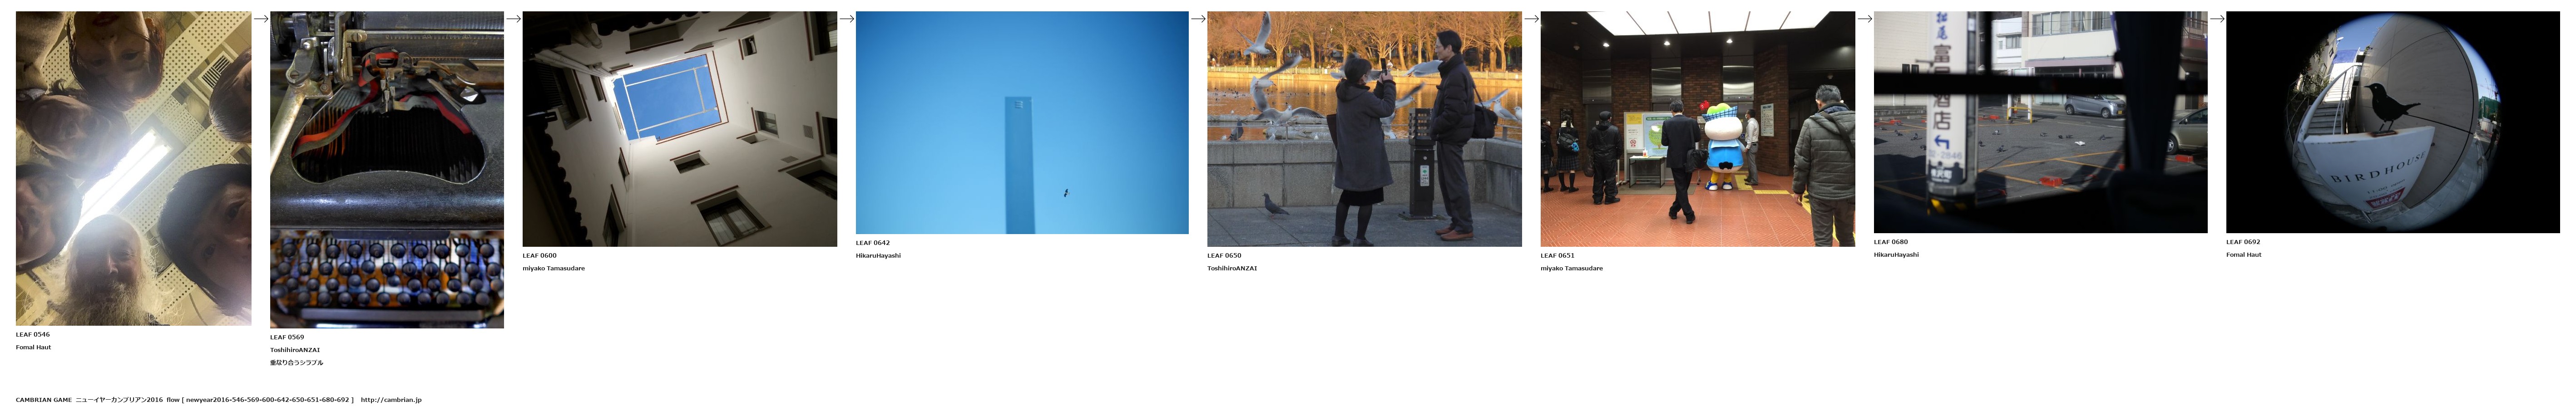Click the 'ニューイヤーカンブリアン2016' footer text
Viewport: 2576px width, 411px height.
119,400
